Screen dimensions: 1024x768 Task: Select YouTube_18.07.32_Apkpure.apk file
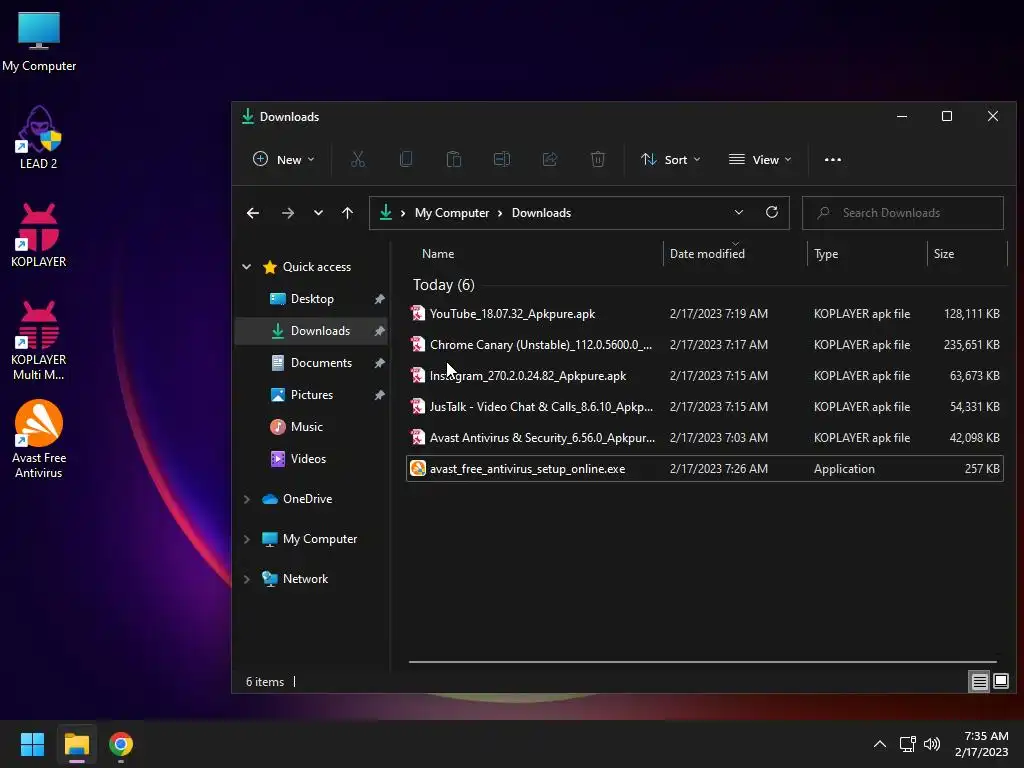pyautogui.click(x=705, y=314)
